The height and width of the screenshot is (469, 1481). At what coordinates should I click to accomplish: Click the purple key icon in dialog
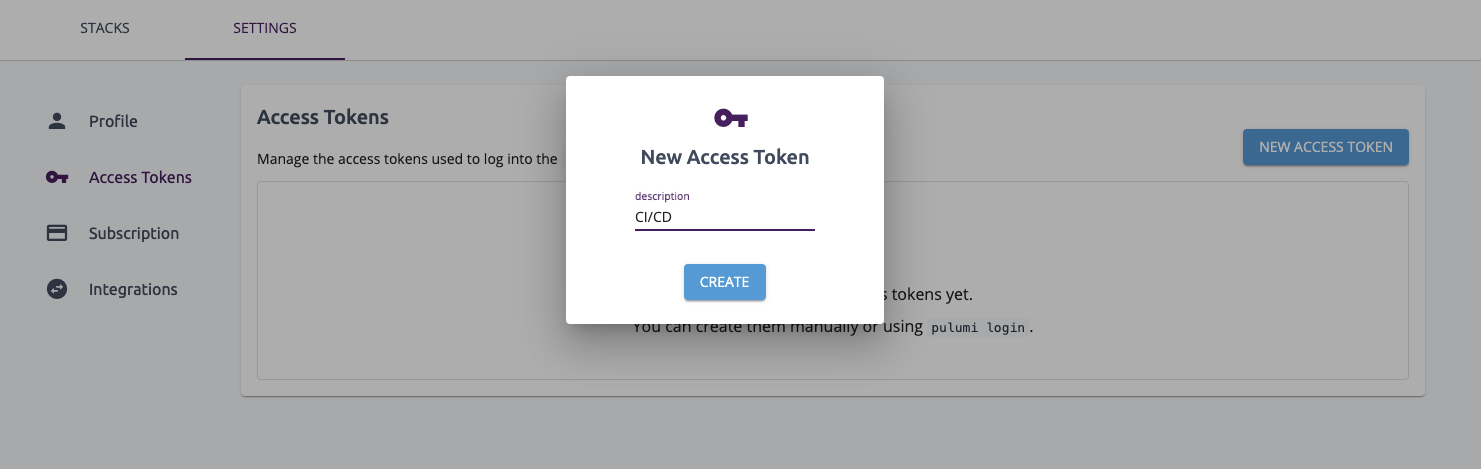point(731,118)
